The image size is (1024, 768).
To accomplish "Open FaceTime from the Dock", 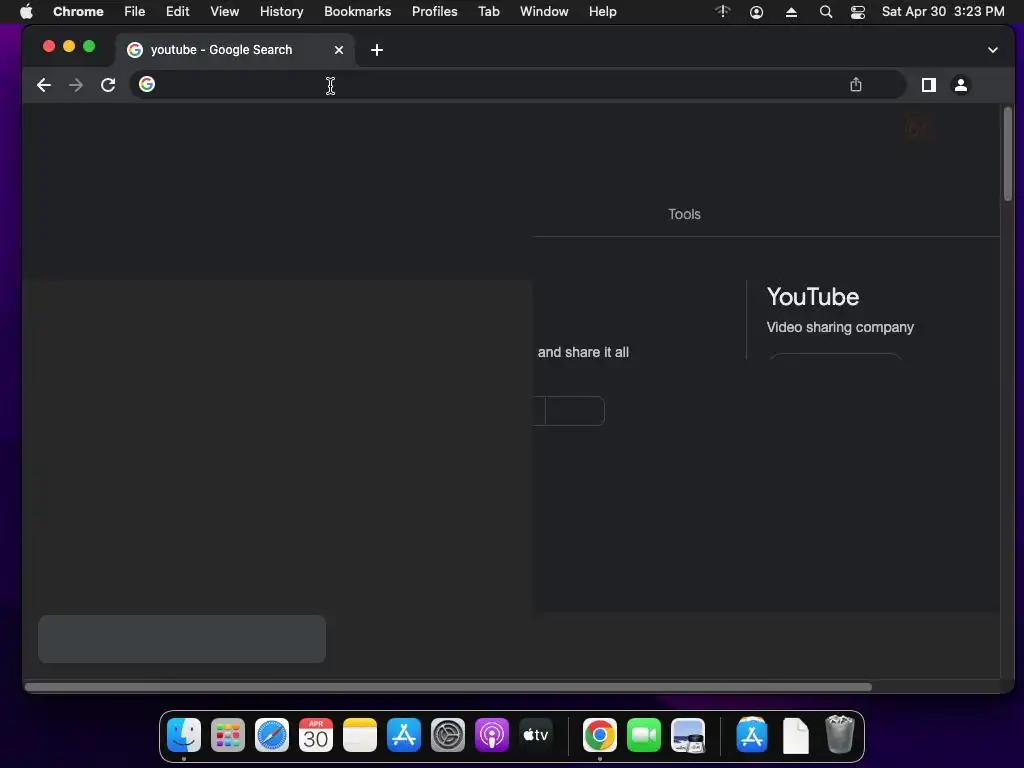I will point(643,735).
